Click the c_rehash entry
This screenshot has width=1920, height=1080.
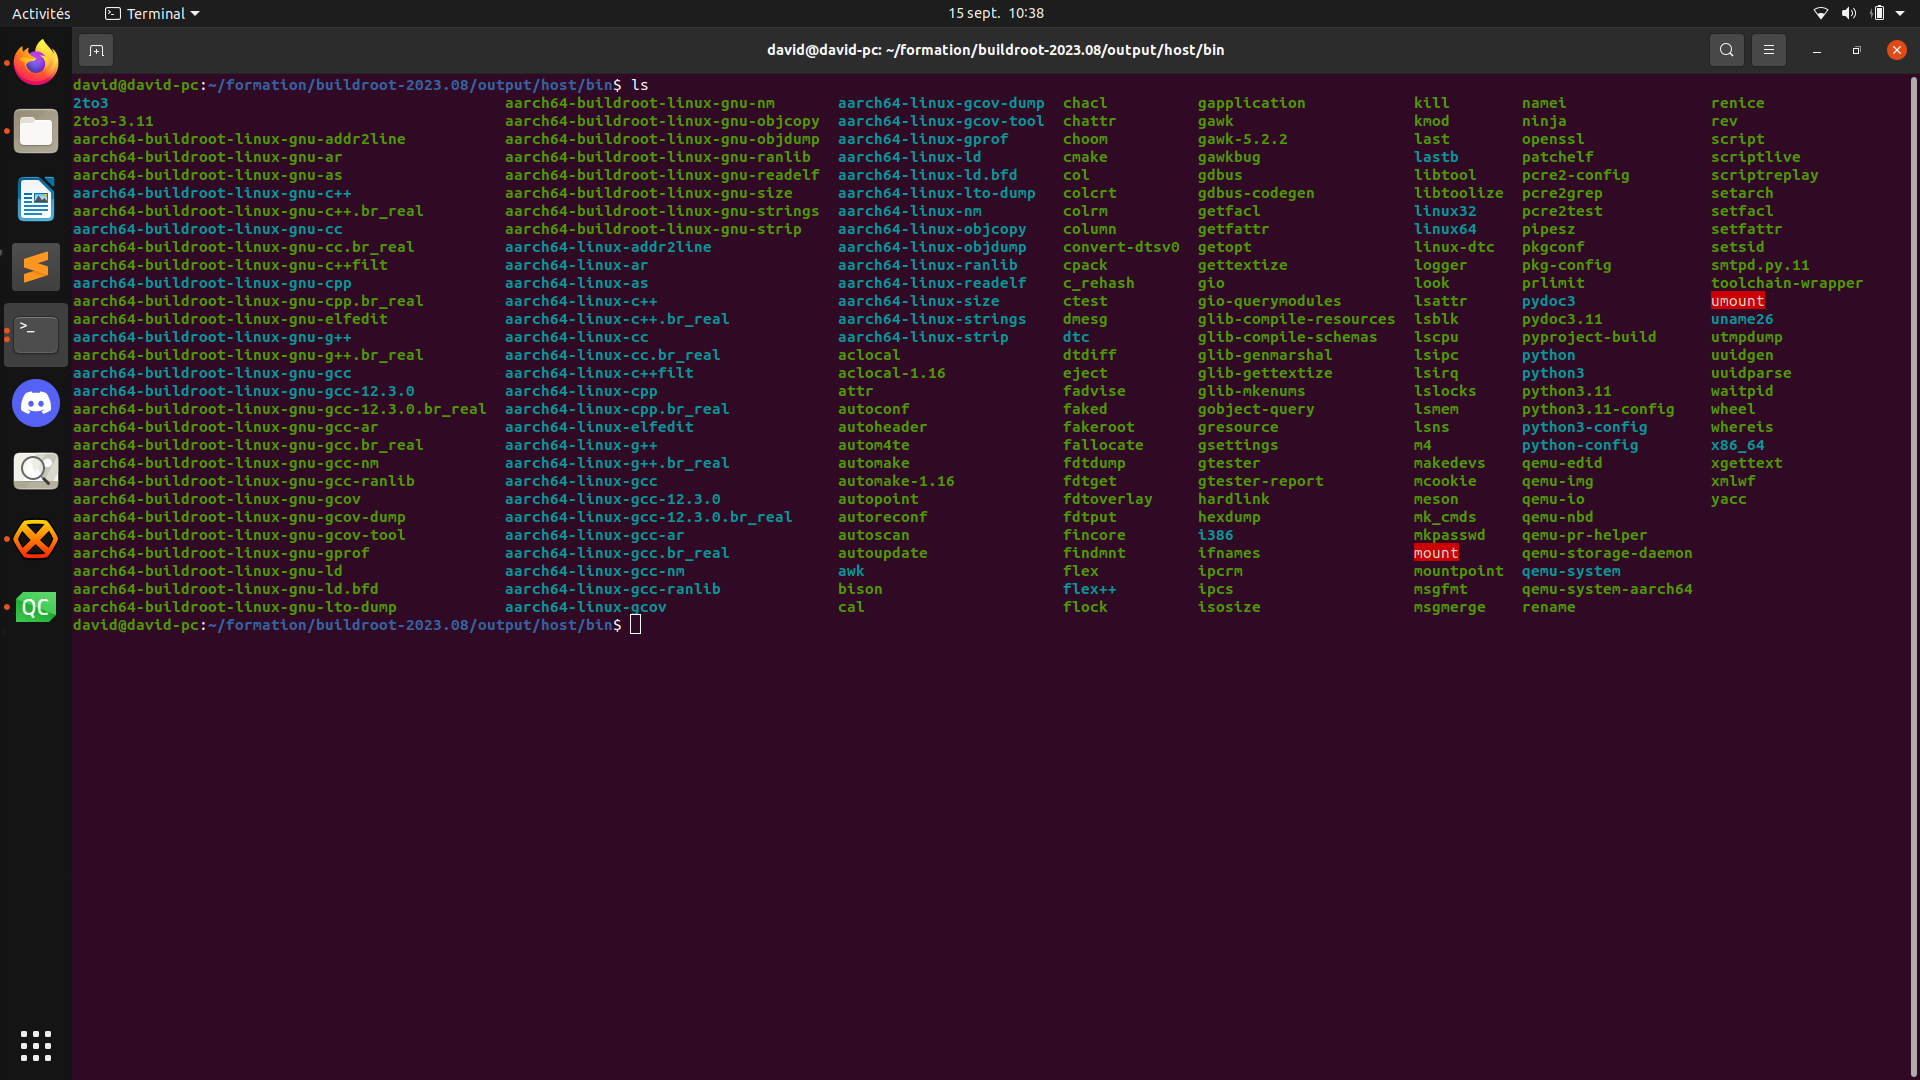point(1098,283)
